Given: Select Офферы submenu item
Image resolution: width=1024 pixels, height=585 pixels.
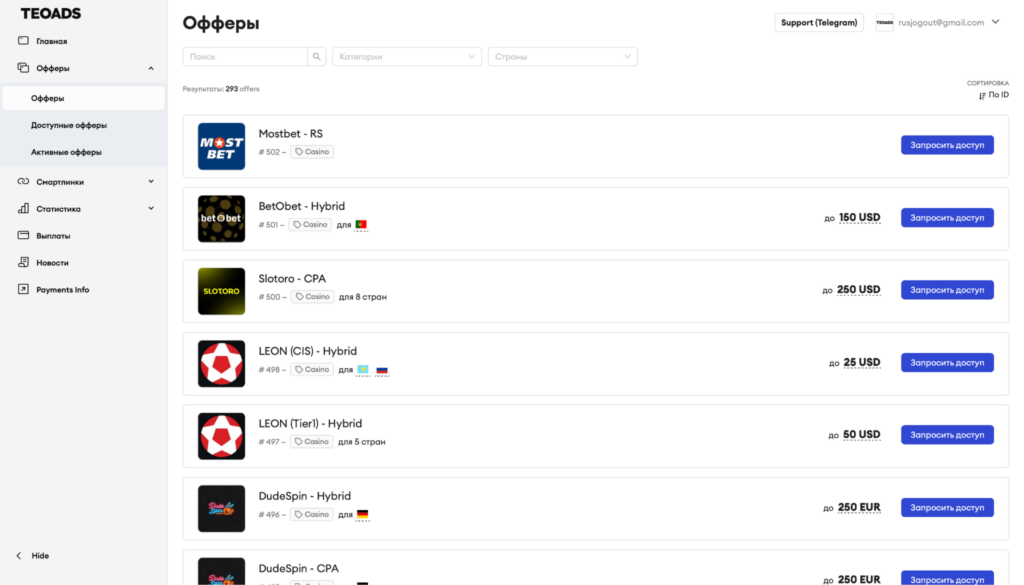Looking at the screenshot, I should tap(84, 98).
